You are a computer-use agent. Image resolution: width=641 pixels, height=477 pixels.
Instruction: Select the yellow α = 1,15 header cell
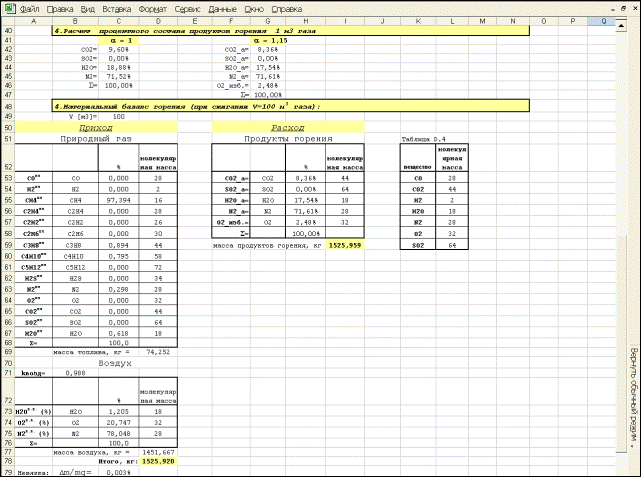[268, 40]
